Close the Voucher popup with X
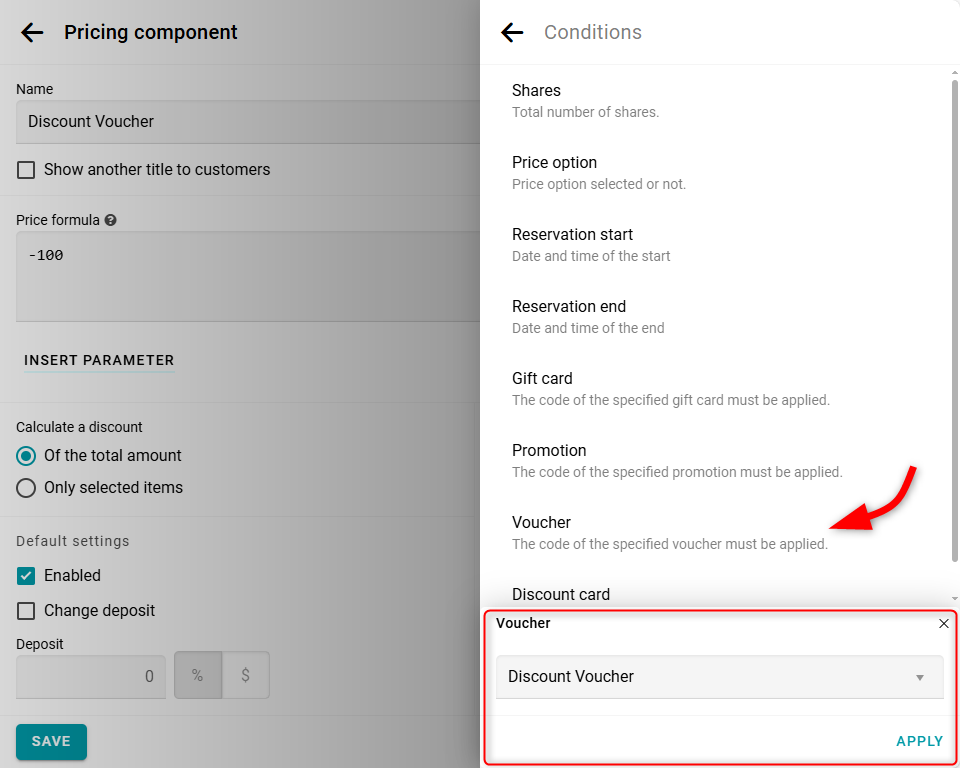Screen dimensions: 960x768 click(x=944, y=623)
